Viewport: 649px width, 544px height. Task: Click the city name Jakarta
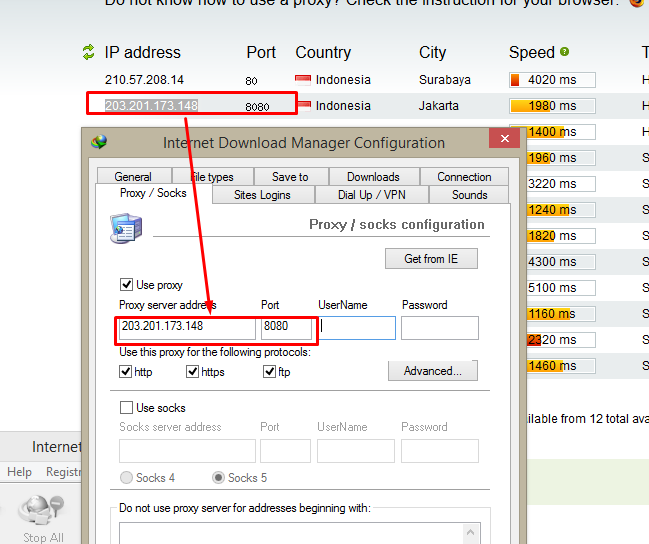439,106
